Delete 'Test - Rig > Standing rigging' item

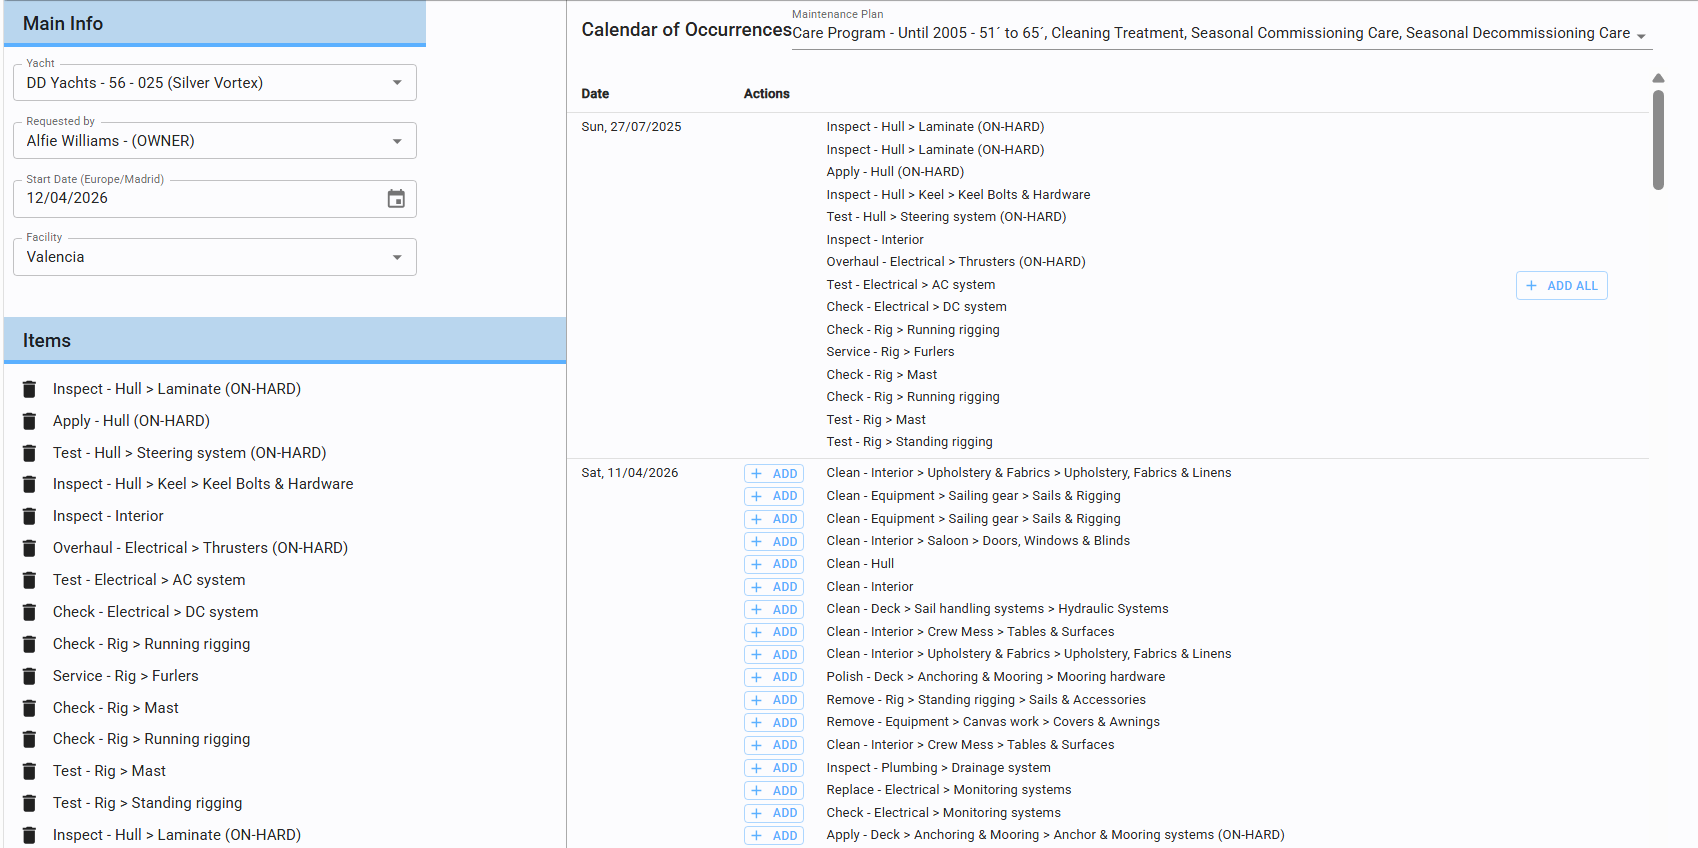30,803
